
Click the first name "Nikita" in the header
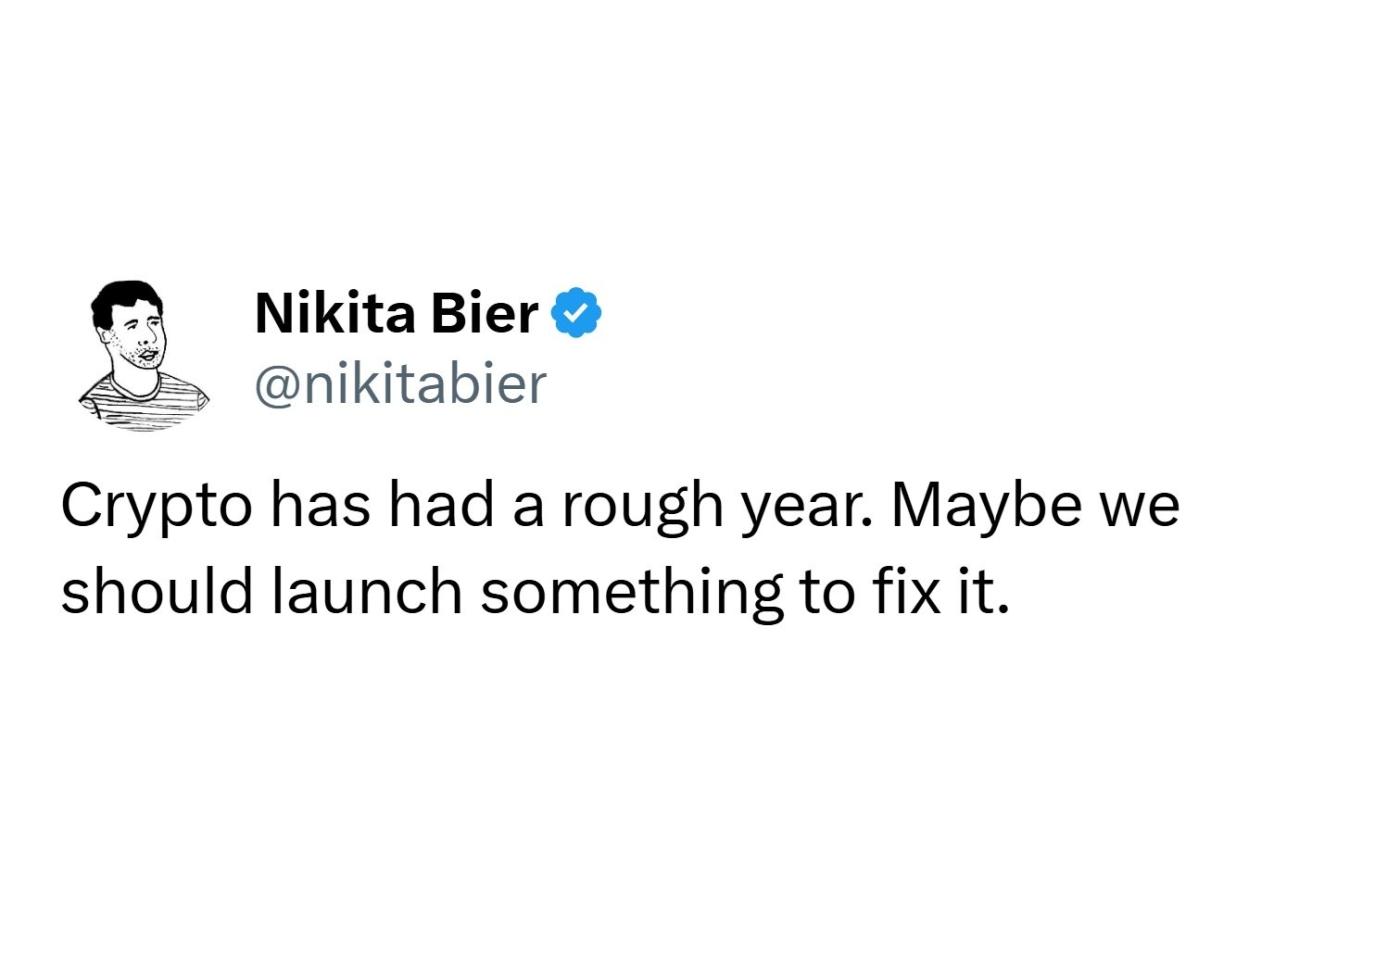pos(335,313)
